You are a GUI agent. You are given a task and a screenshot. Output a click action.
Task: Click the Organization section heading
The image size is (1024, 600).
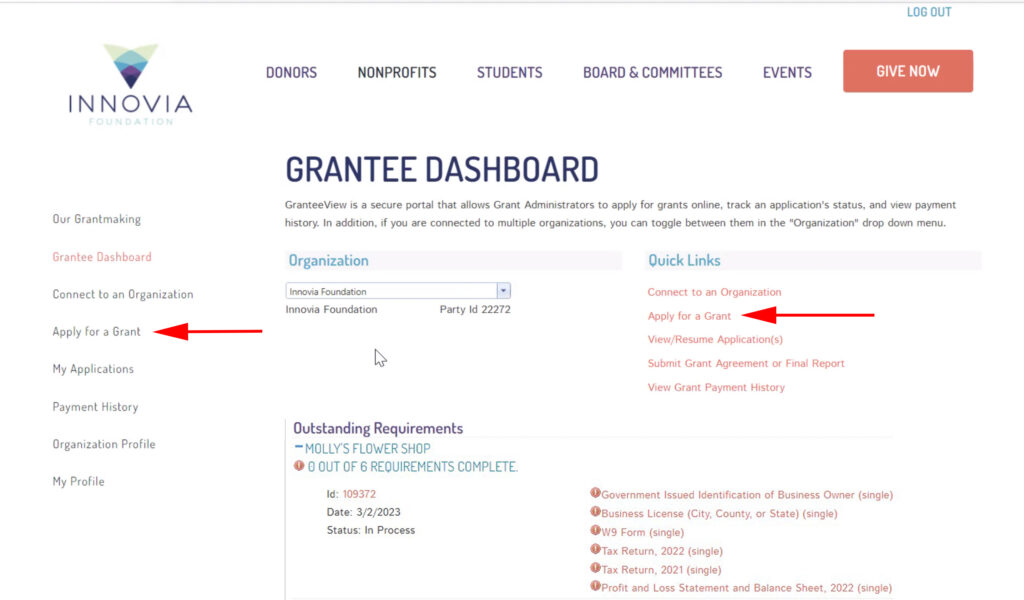328,261
